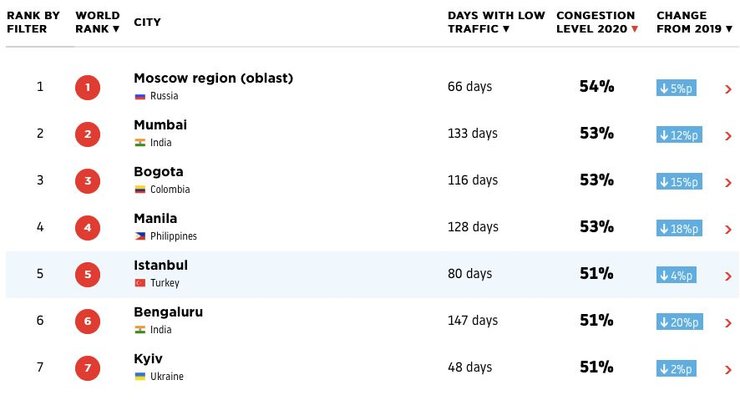The width and height of the screenshot is (740, 400).
Task: Click the red rank 3 badge for Bogota
Action: (x=87, y=181)
